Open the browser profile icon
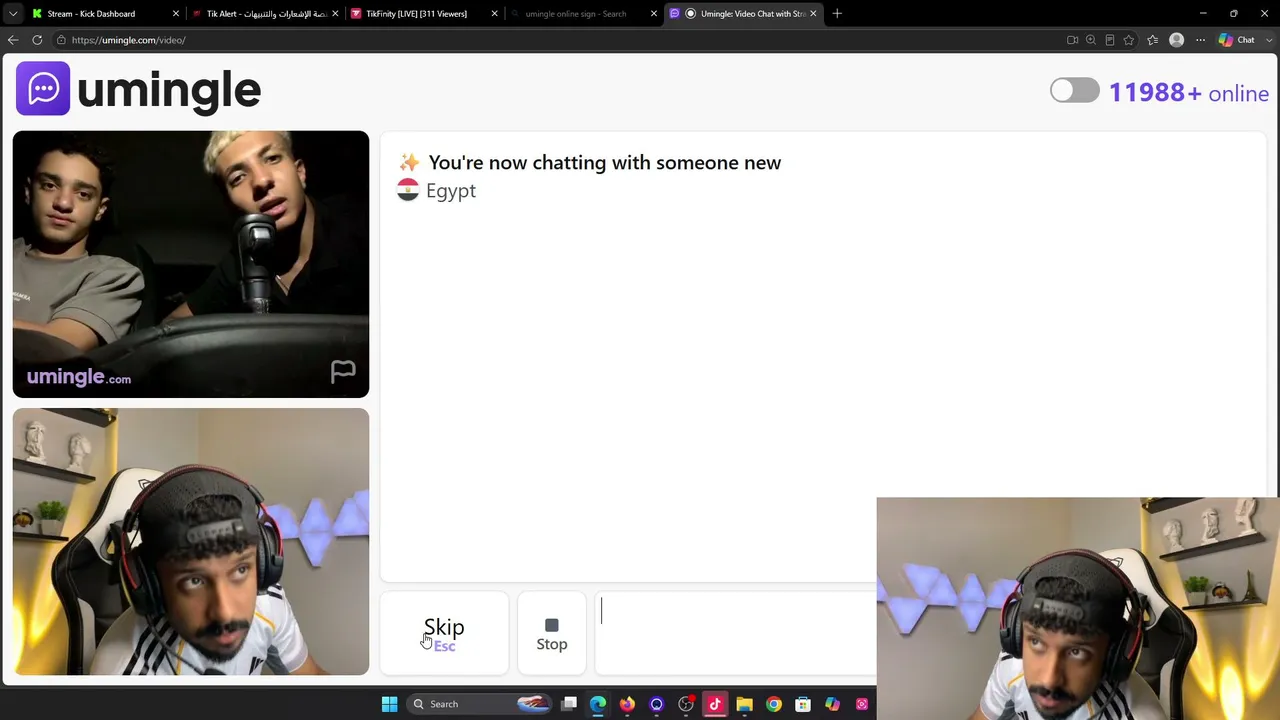 coord(1176,40)
